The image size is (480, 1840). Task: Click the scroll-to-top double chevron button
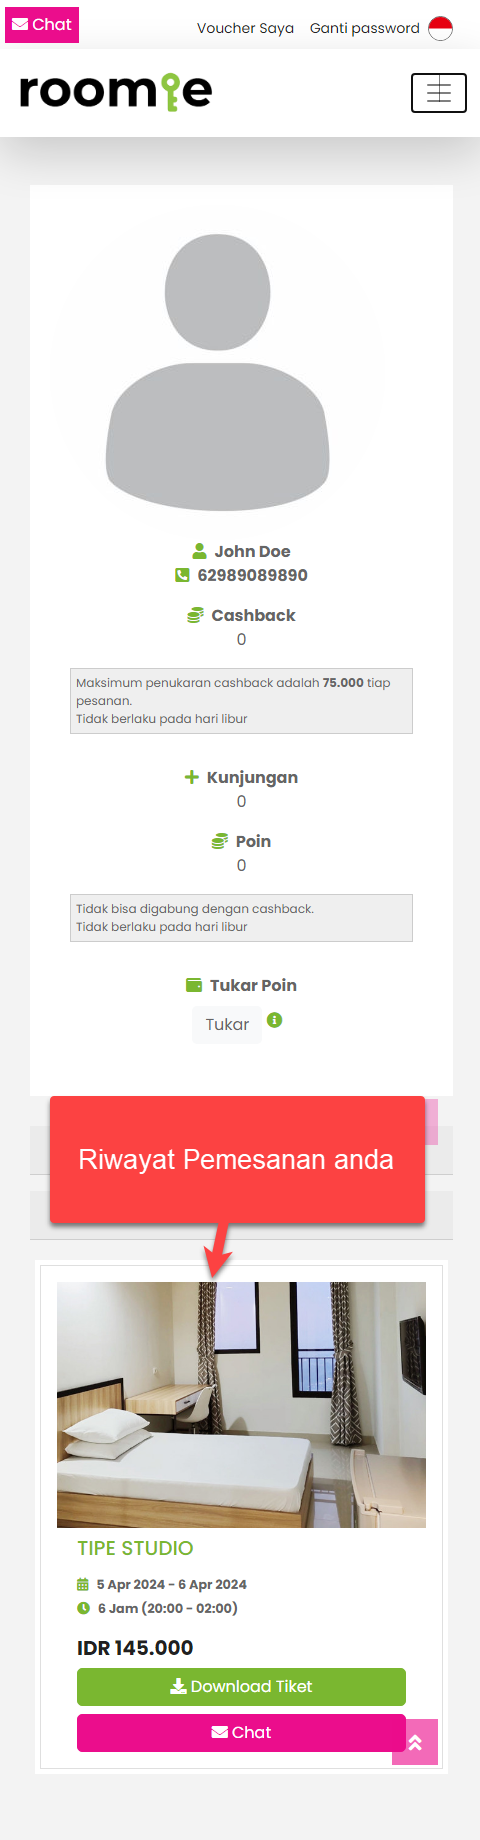pos(415,1742)
